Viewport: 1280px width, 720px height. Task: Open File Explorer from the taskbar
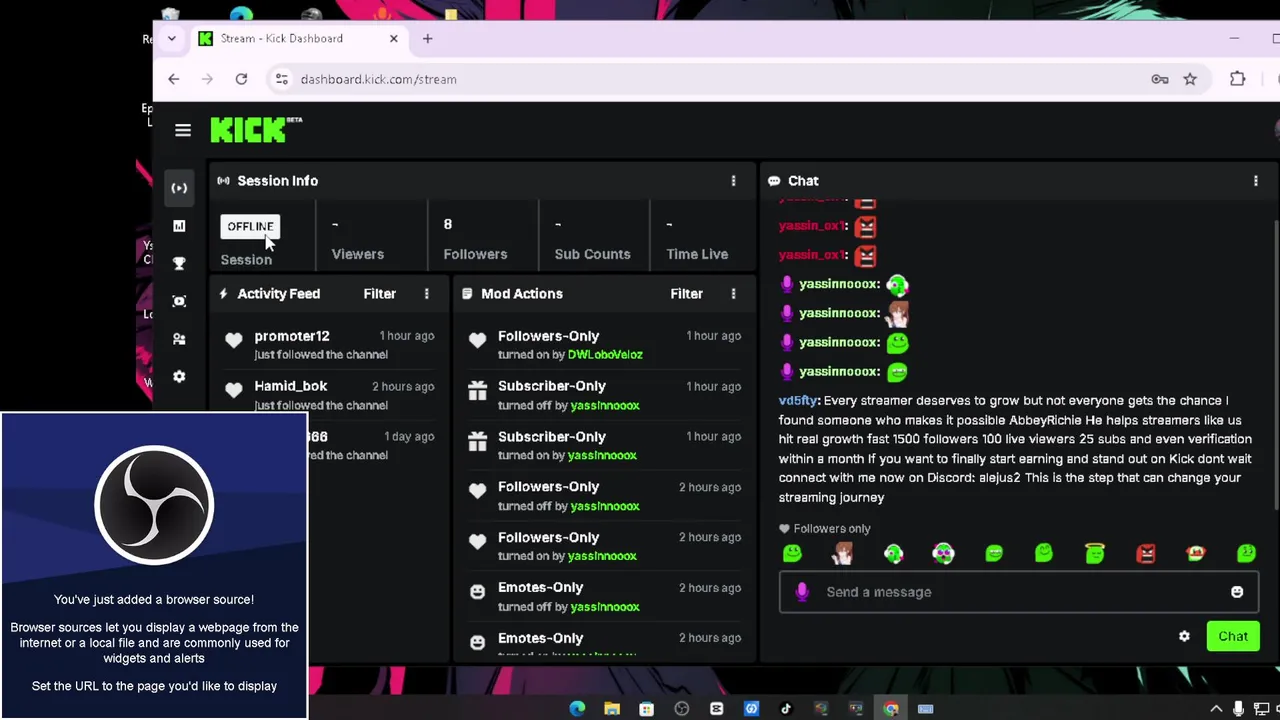coord(612,709)
